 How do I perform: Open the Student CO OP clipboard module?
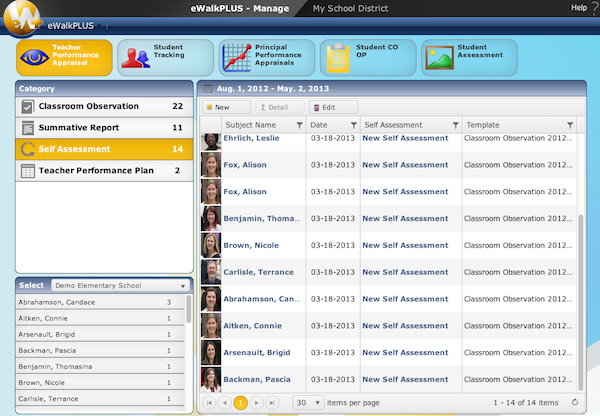pos(368,57)
